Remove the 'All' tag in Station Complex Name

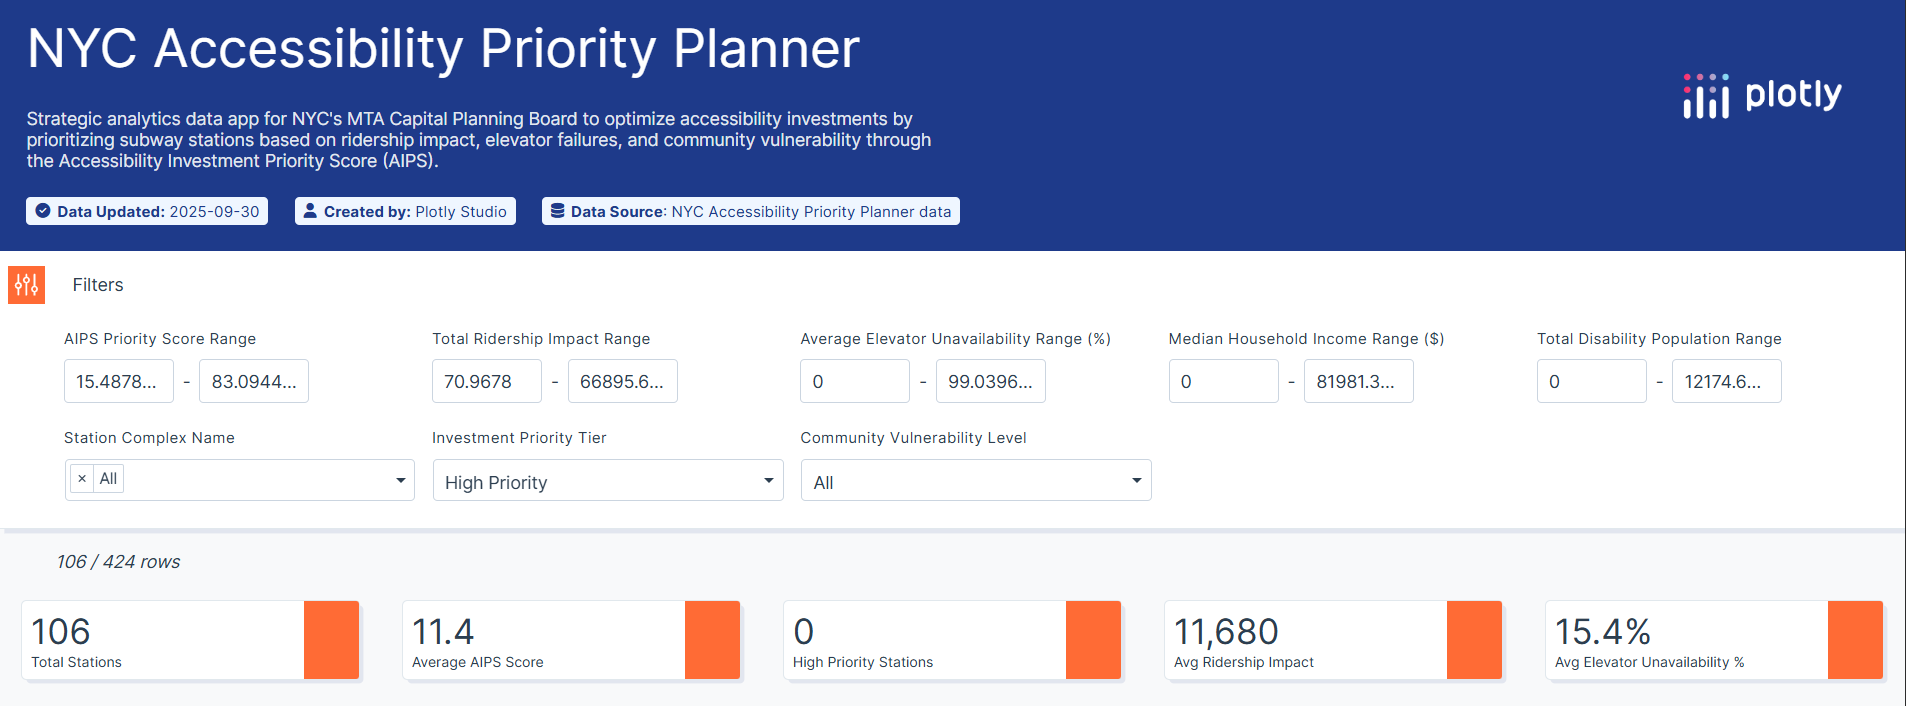(82, 479)
